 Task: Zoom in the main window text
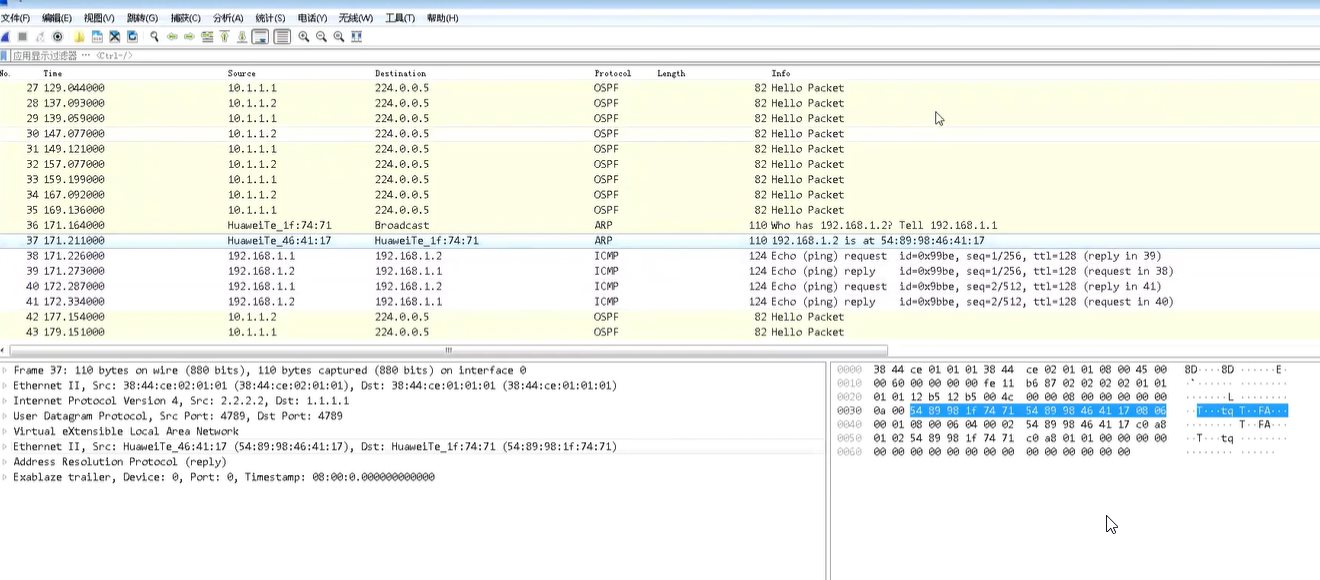(x=304, y=37)
